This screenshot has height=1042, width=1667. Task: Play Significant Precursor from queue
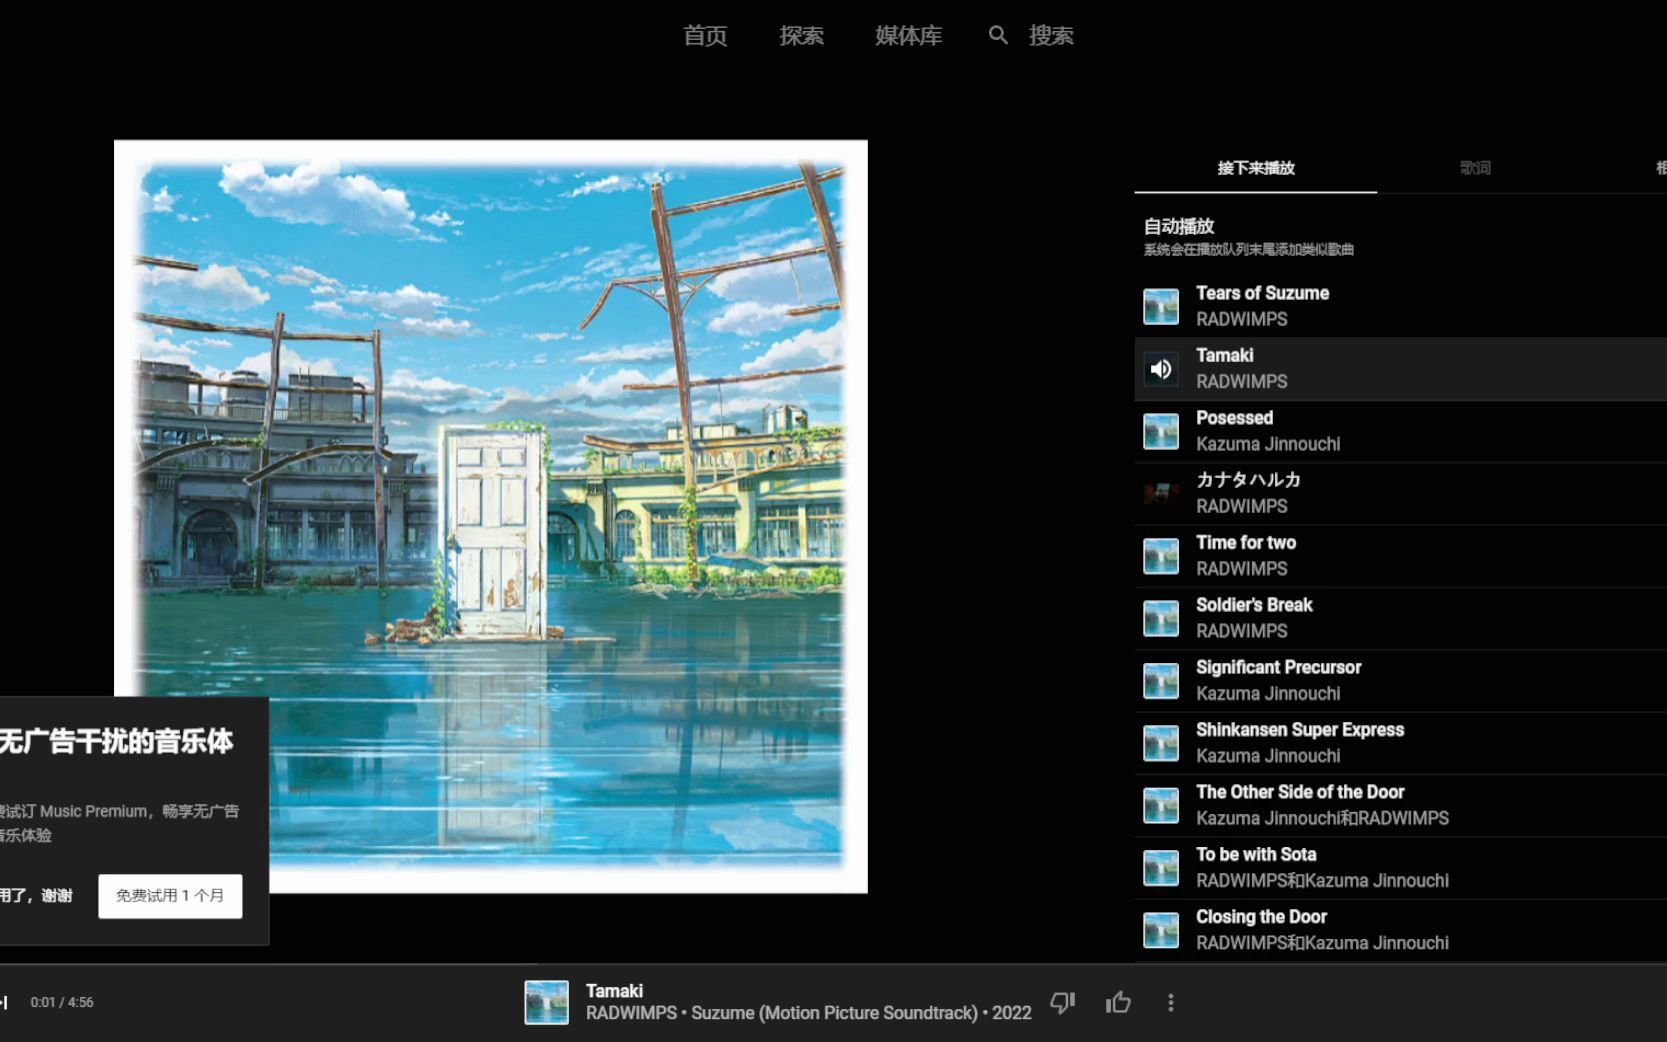1400,681
